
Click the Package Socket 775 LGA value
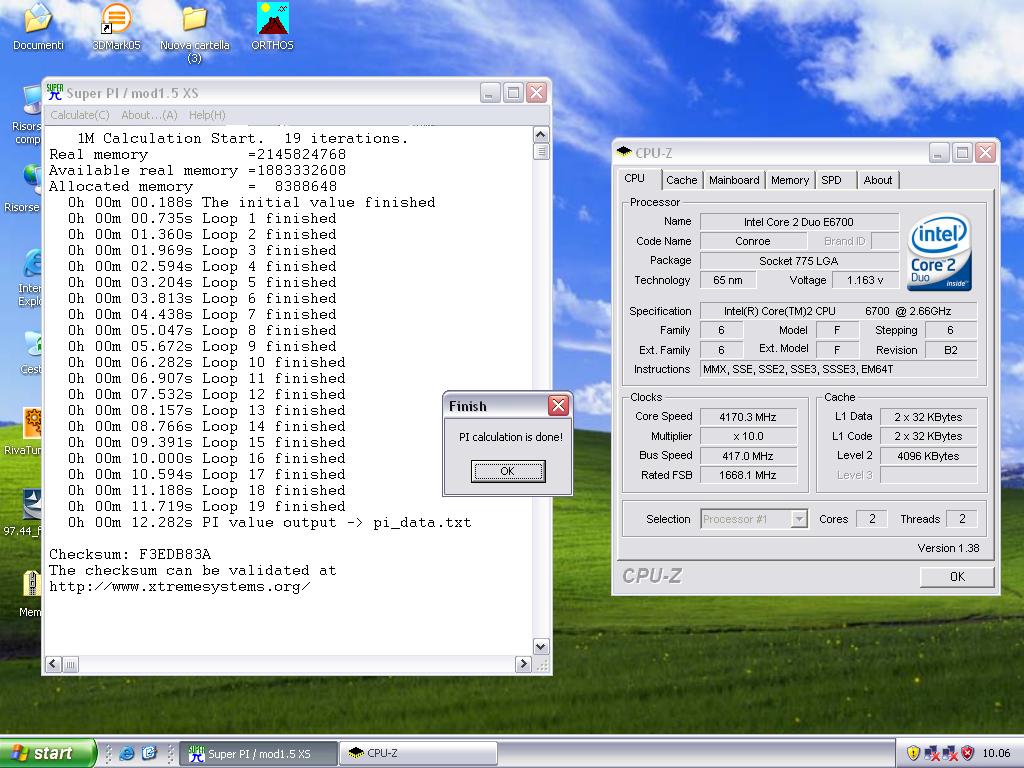799,261
